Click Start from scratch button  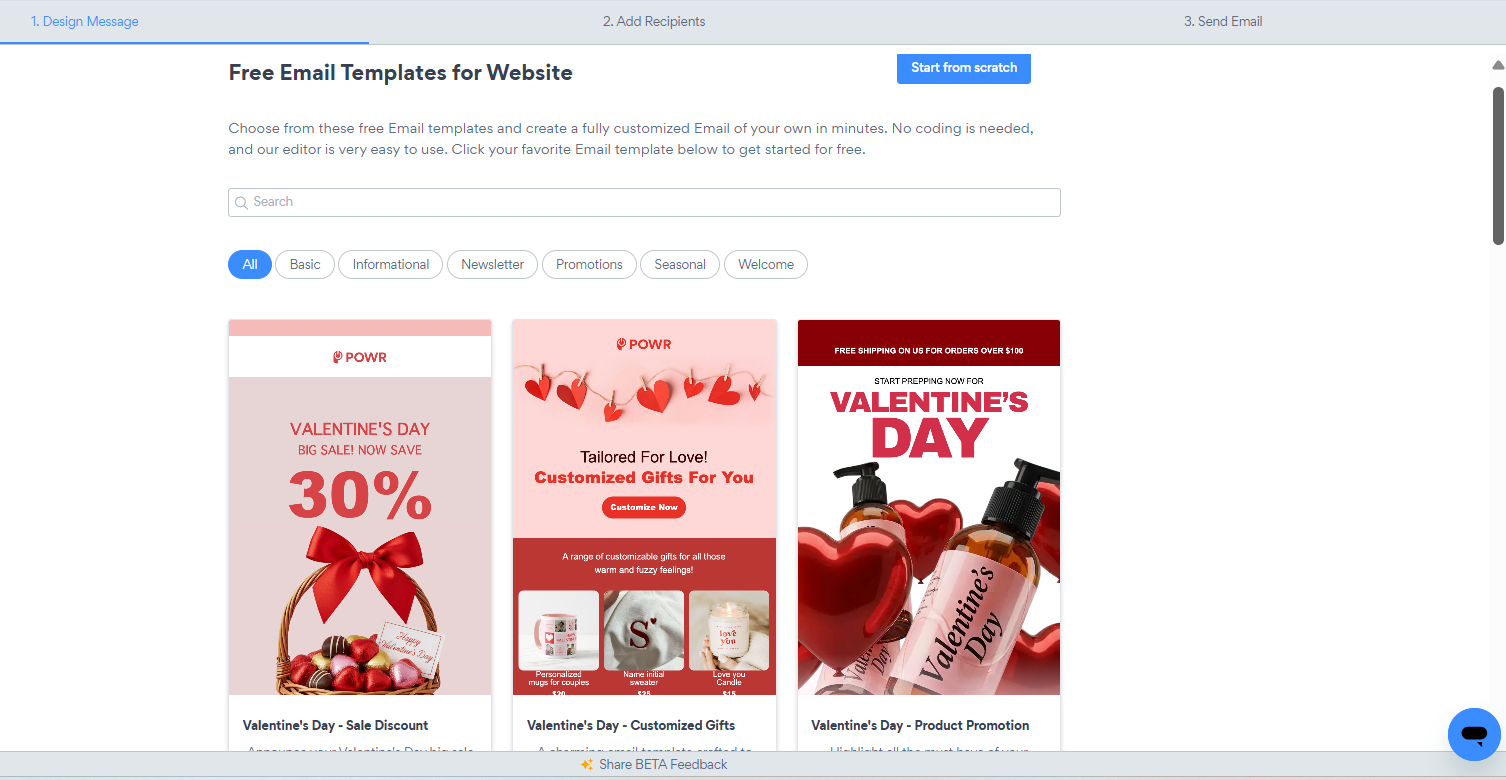pyautogui.click(x=964, y=68)
